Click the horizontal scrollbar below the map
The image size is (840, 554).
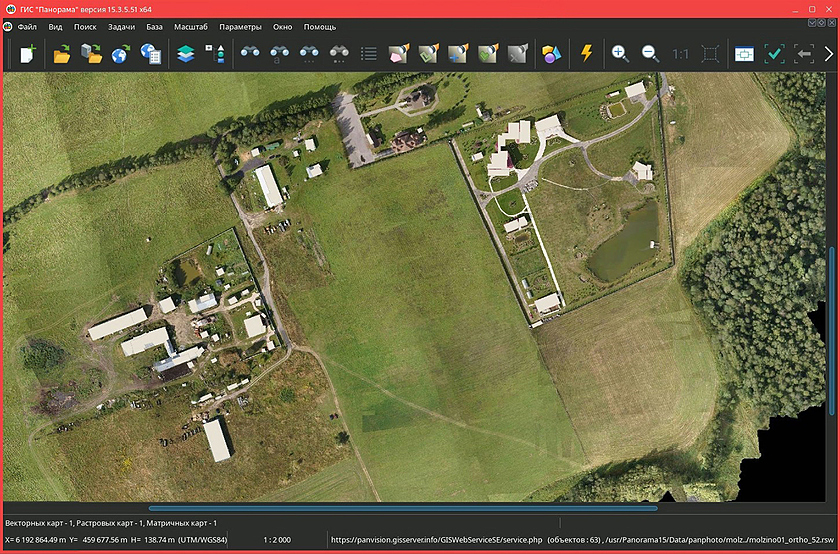402,508
